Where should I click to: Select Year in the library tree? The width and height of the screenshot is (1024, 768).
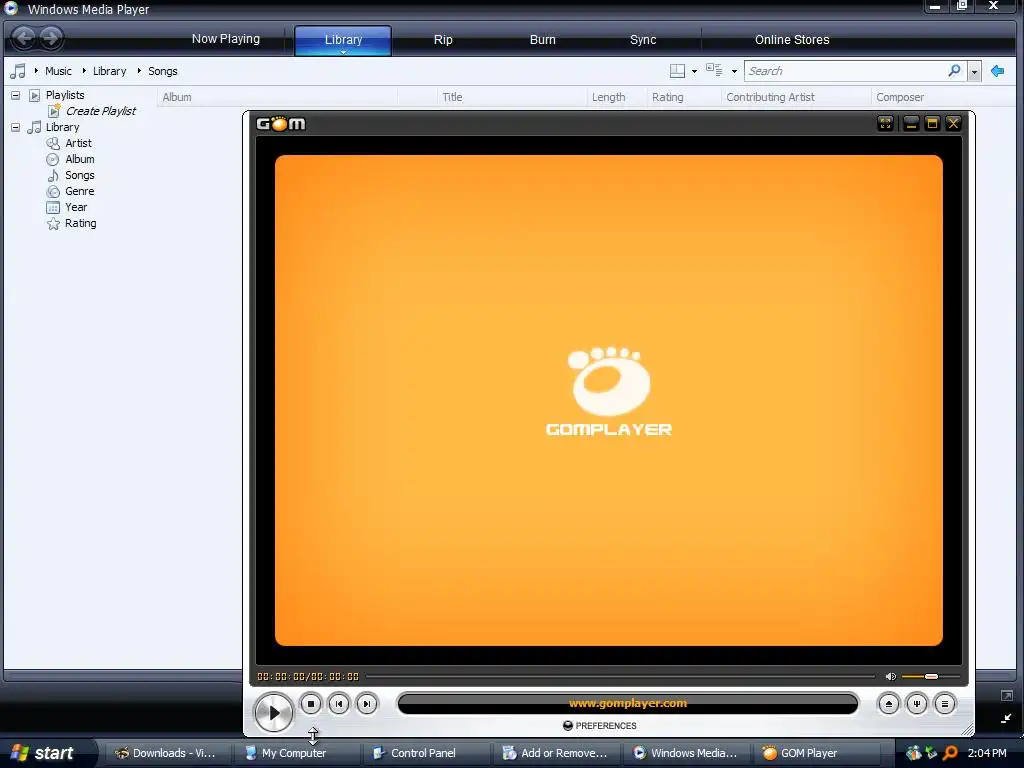pyautogui.click(x=76, y=207)
